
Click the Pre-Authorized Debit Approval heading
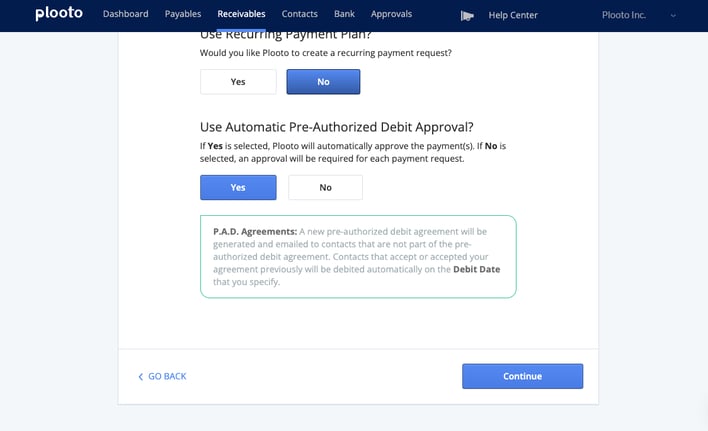336,127
